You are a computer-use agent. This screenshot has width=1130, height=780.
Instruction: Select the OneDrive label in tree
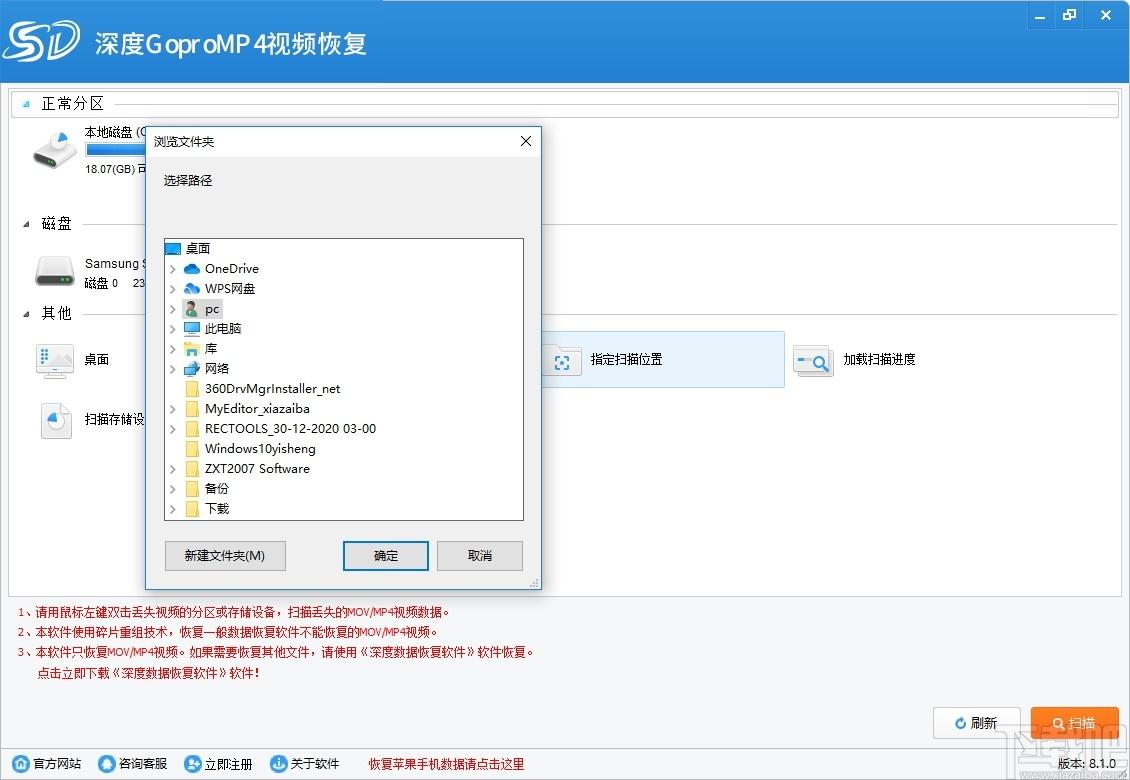tap(231, 269)
